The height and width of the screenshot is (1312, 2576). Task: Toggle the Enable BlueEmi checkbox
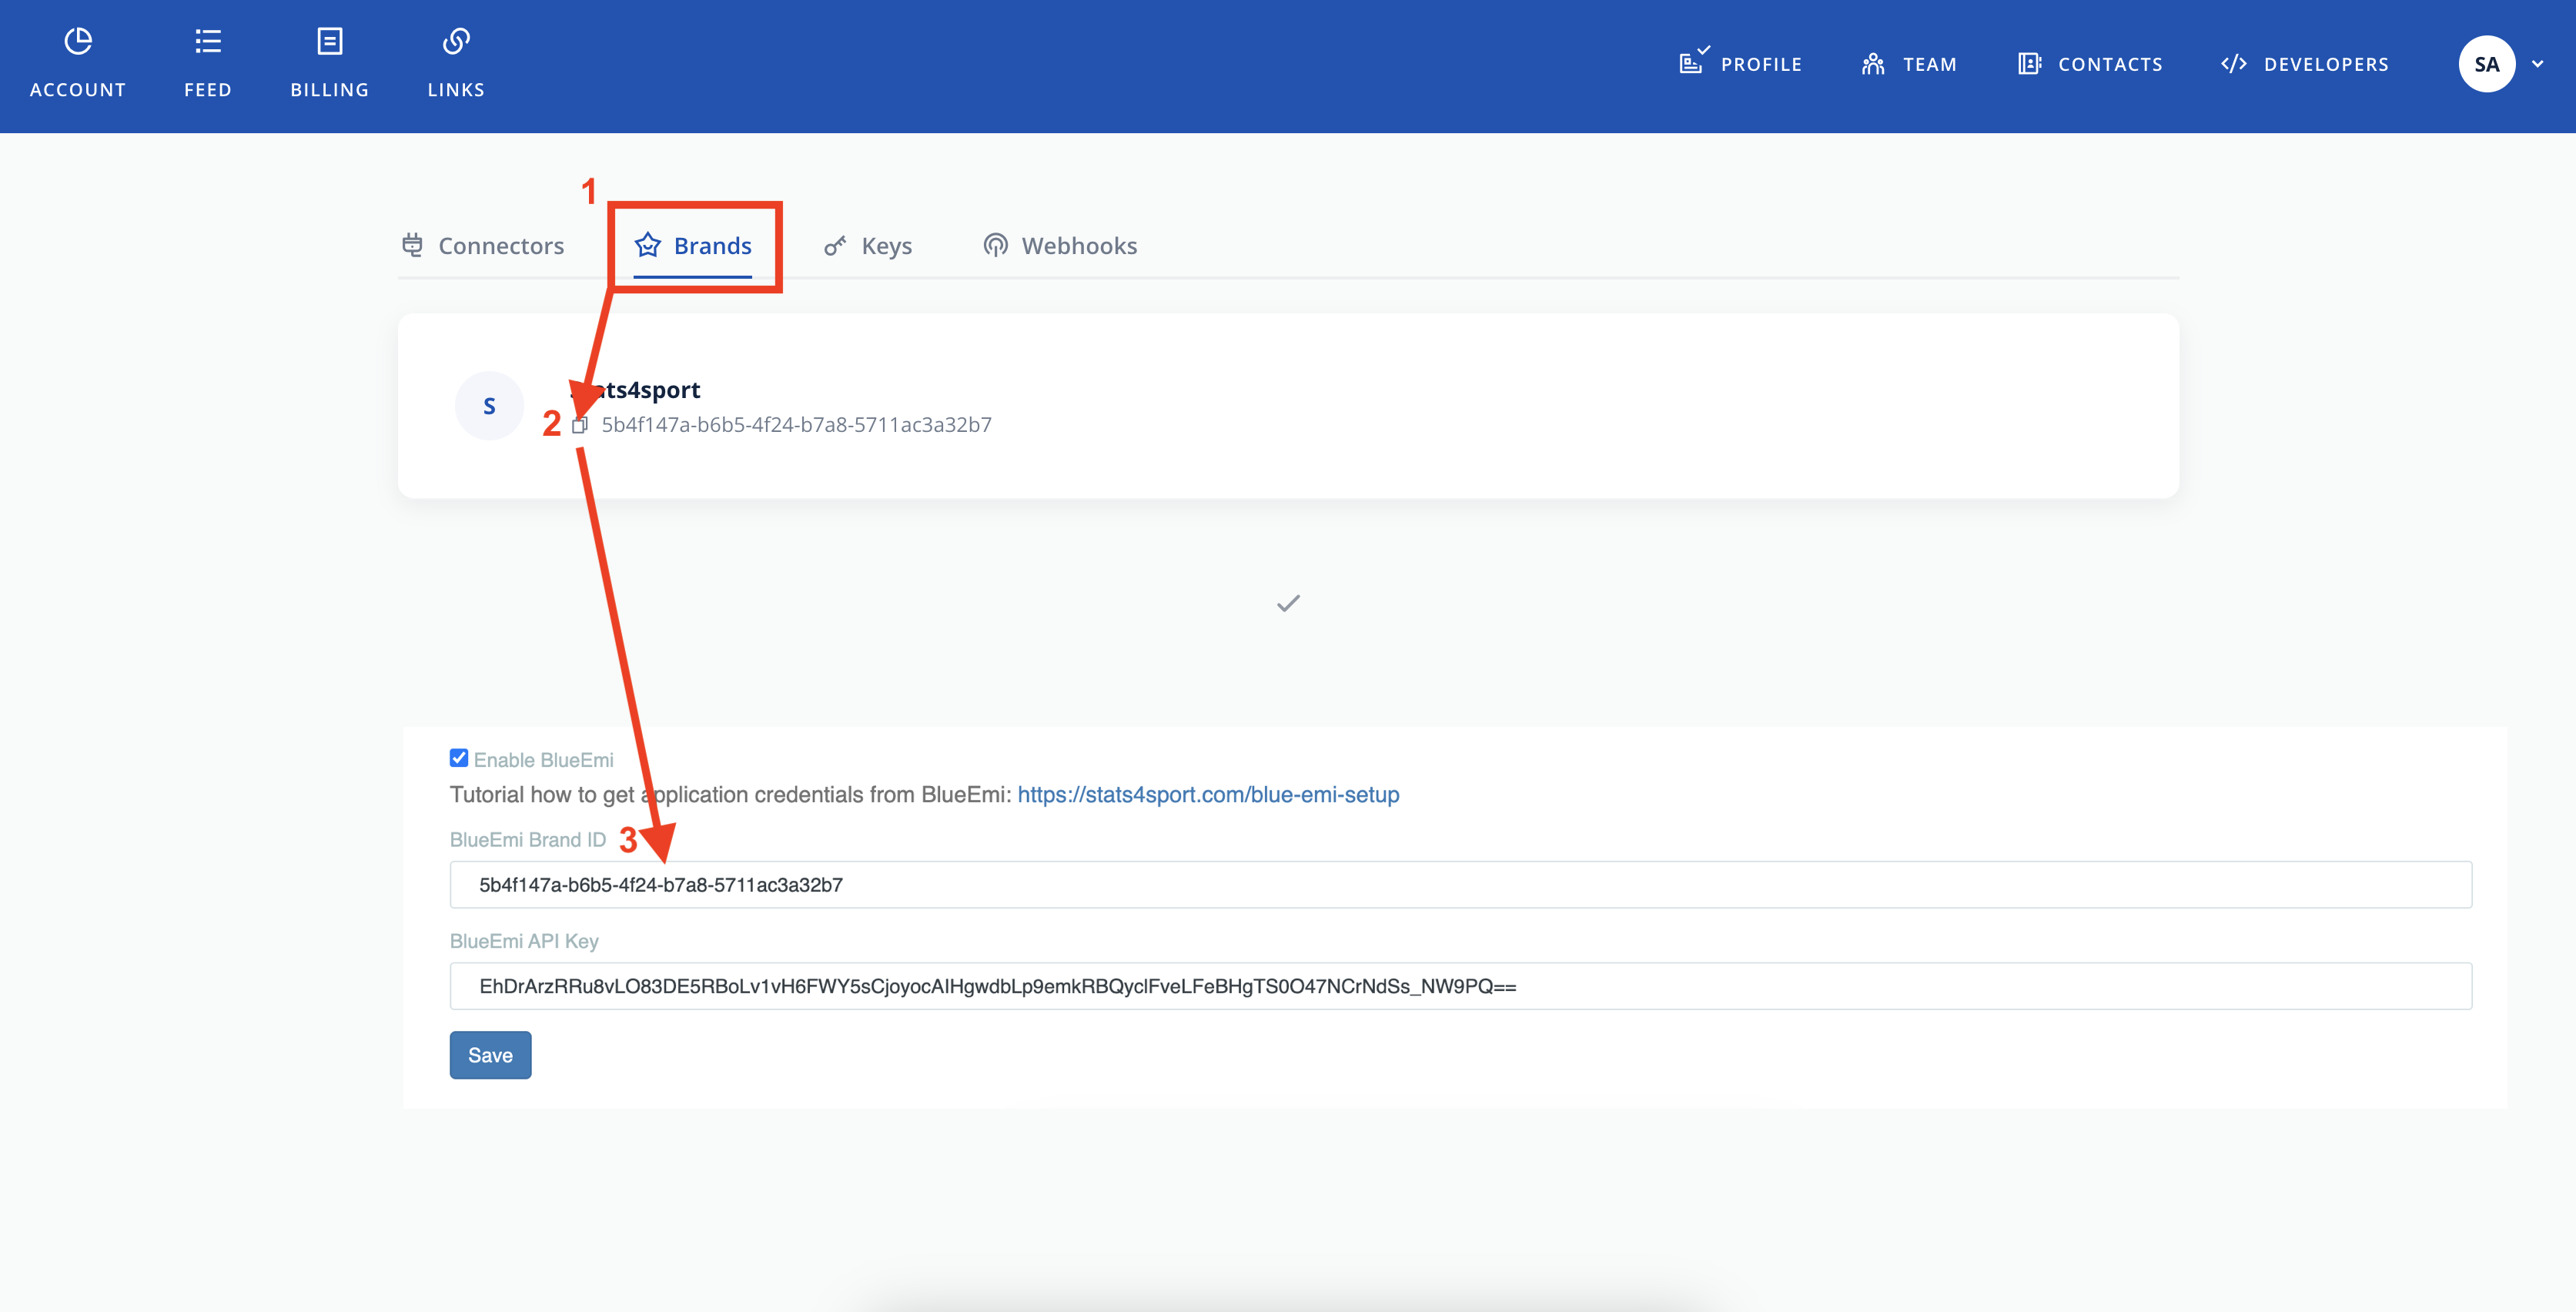(x=459, y=758)
